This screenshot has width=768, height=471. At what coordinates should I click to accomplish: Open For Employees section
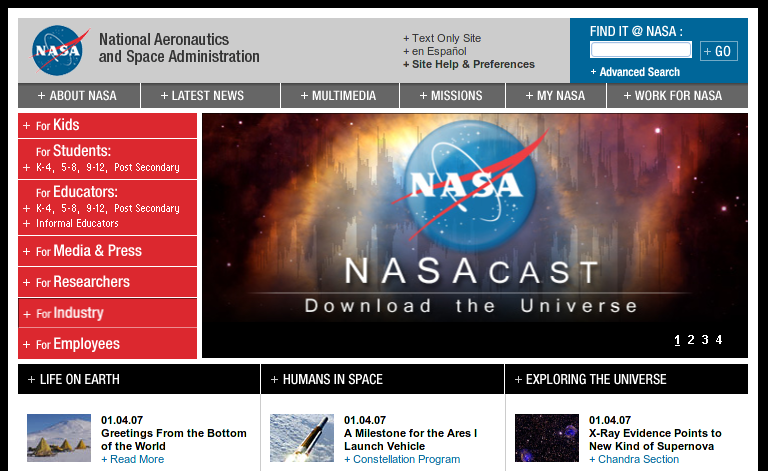point(107,344)
